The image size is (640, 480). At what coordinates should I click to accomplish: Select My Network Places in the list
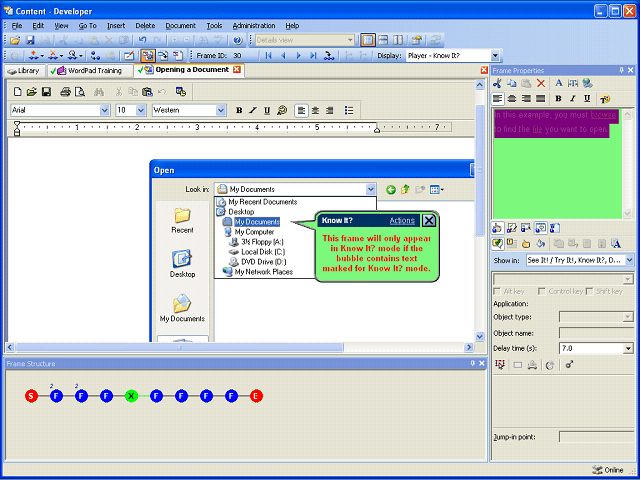pyautogui.click(x=258, y=272)
